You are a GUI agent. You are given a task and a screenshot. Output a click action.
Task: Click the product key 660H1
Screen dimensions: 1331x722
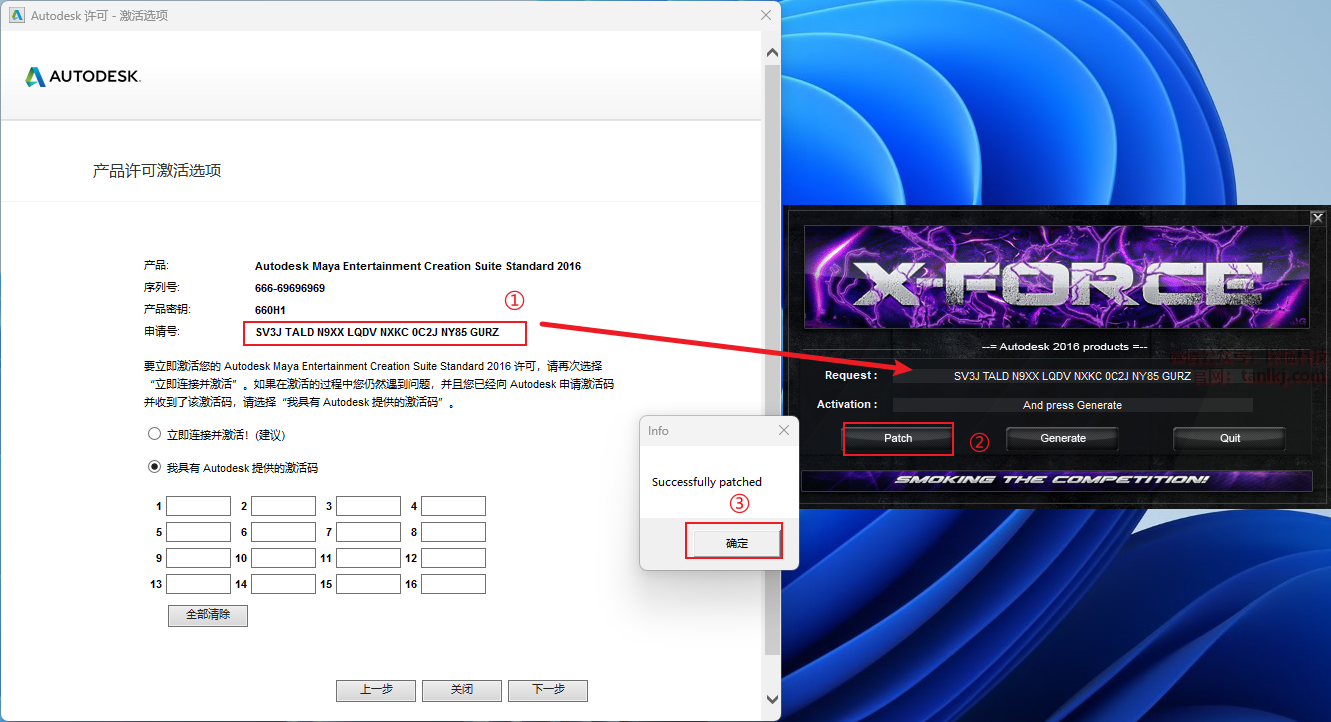coord(270,310)
